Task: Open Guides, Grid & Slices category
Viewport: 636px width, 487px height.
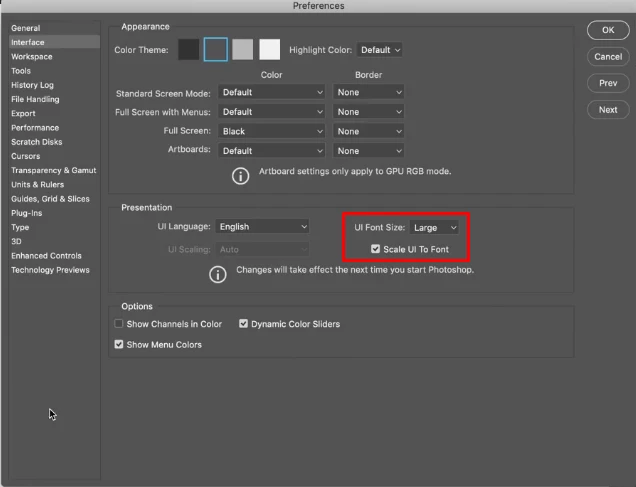Action: coord(54,198)
